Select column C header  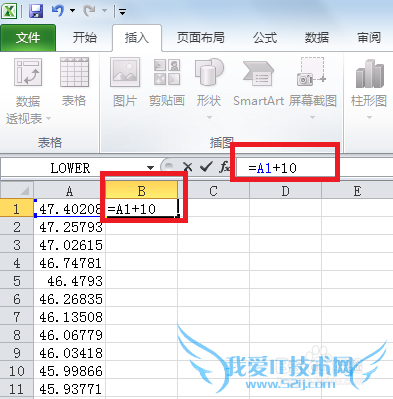pyautogui.click(x=213, y=191)
